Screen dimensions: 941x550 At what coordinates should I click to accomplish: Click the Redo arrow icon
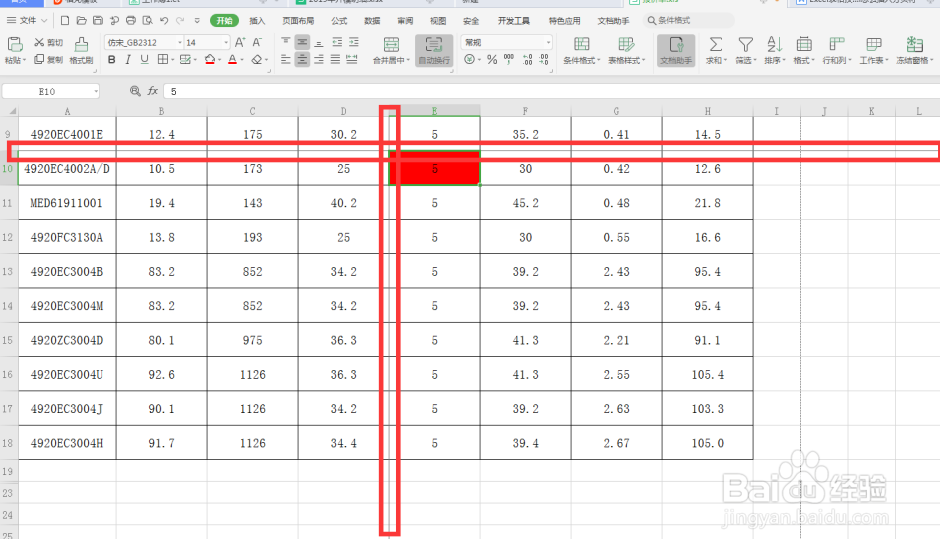pyautogui.click(x=180, y=20)
